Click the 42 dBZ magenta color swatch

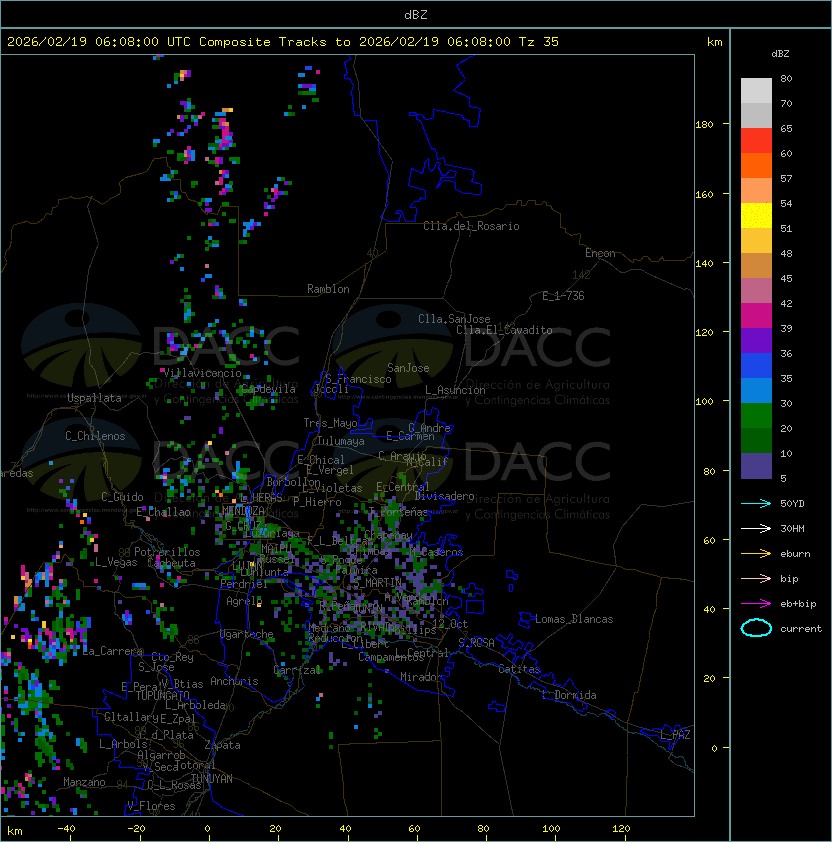click(x=756, y=315)
